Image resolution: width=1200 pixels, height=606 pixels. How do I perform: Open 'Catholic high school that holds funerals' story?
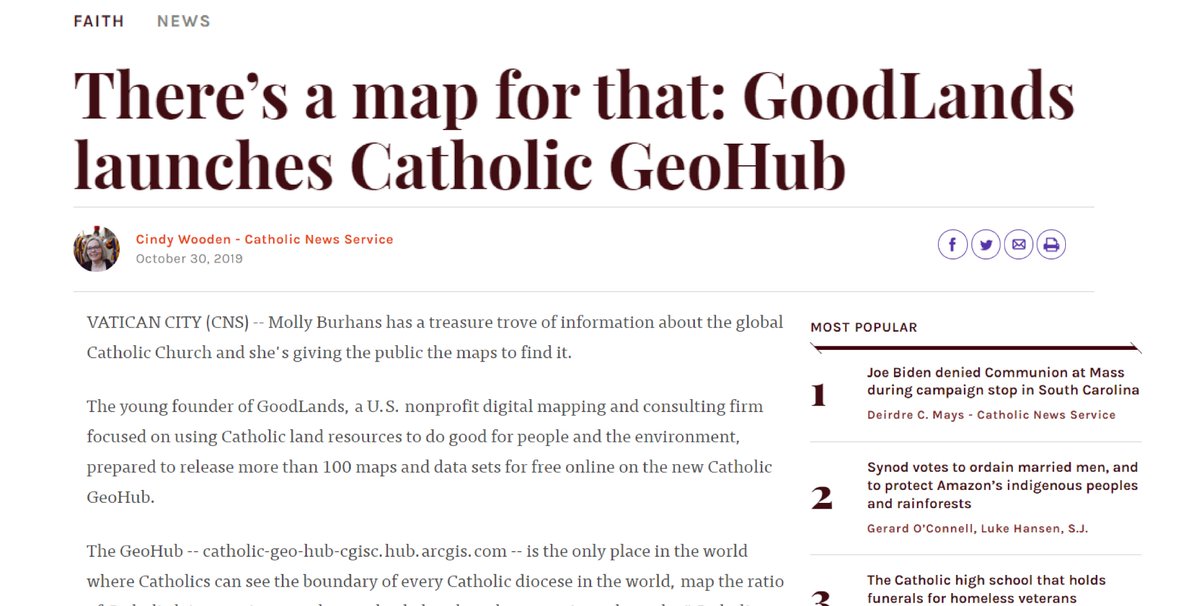986,589
